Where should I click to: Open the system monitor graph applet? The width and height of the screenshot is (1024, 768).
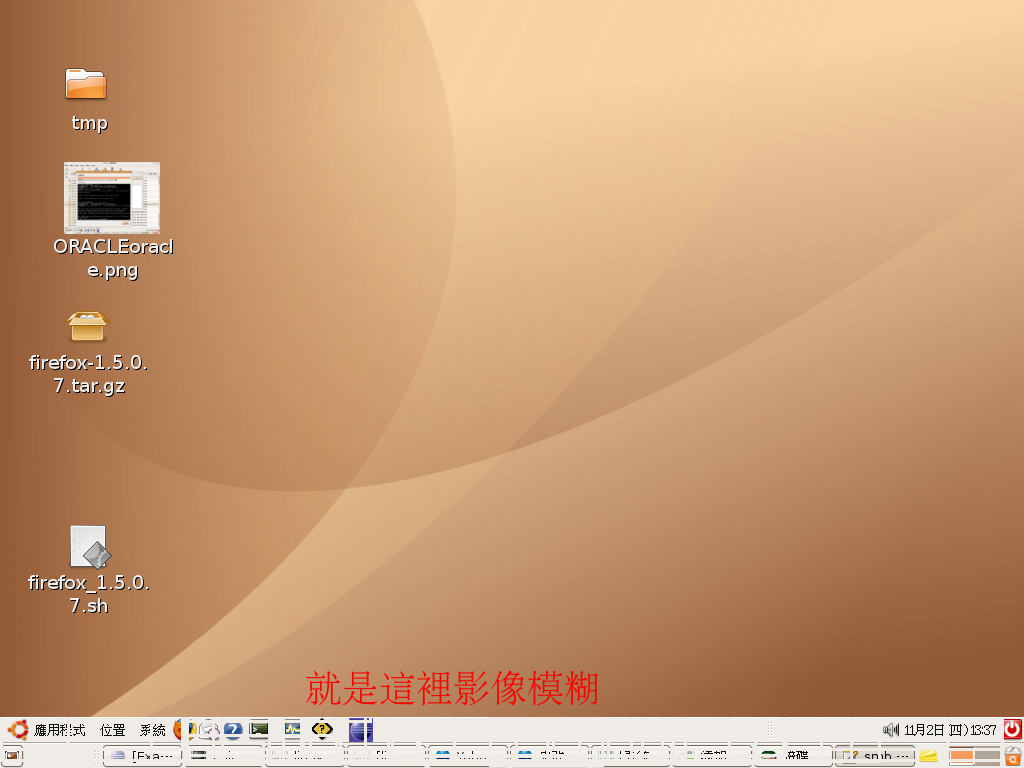tap(292, 729)
